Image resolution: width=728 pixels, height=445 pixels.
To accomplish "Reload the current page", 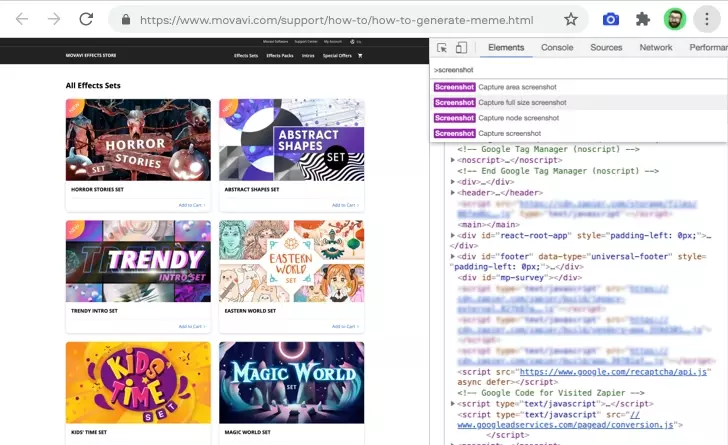I will [x=86, y=19].
